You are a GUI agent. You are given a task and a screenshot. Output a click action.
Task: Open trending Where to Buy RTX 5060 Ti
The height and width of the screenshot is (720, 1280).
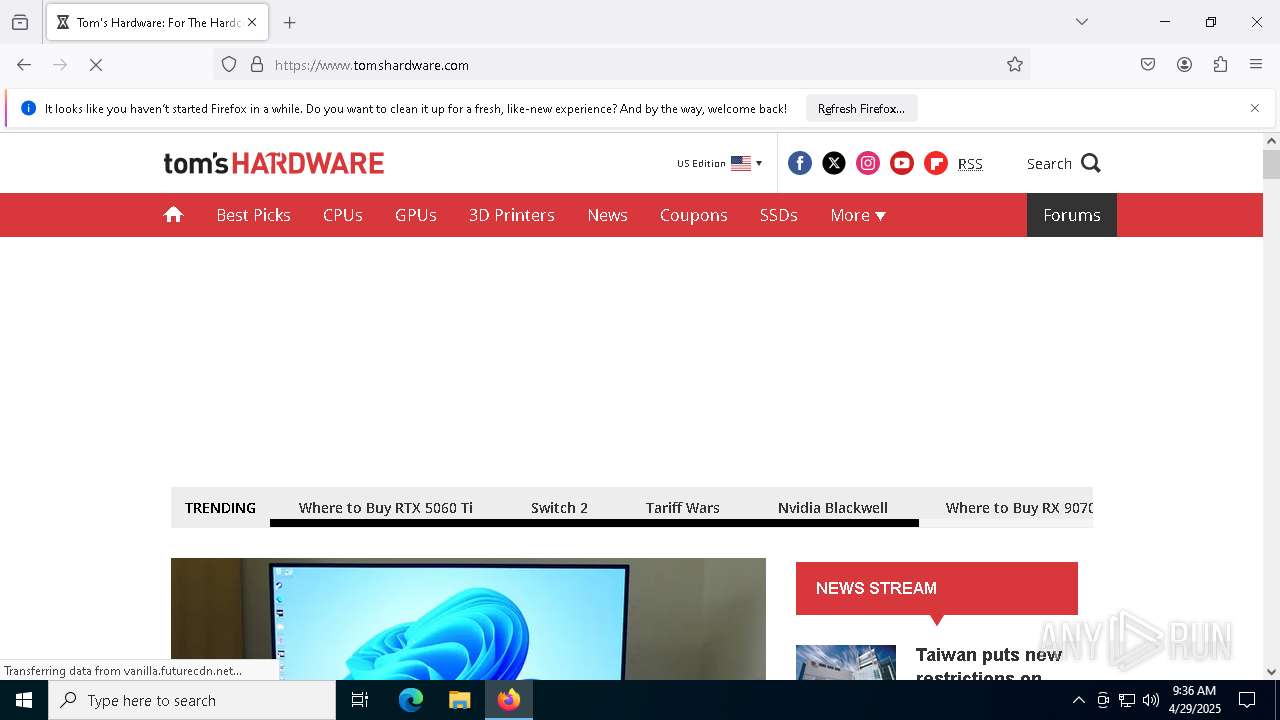[386, 508]
